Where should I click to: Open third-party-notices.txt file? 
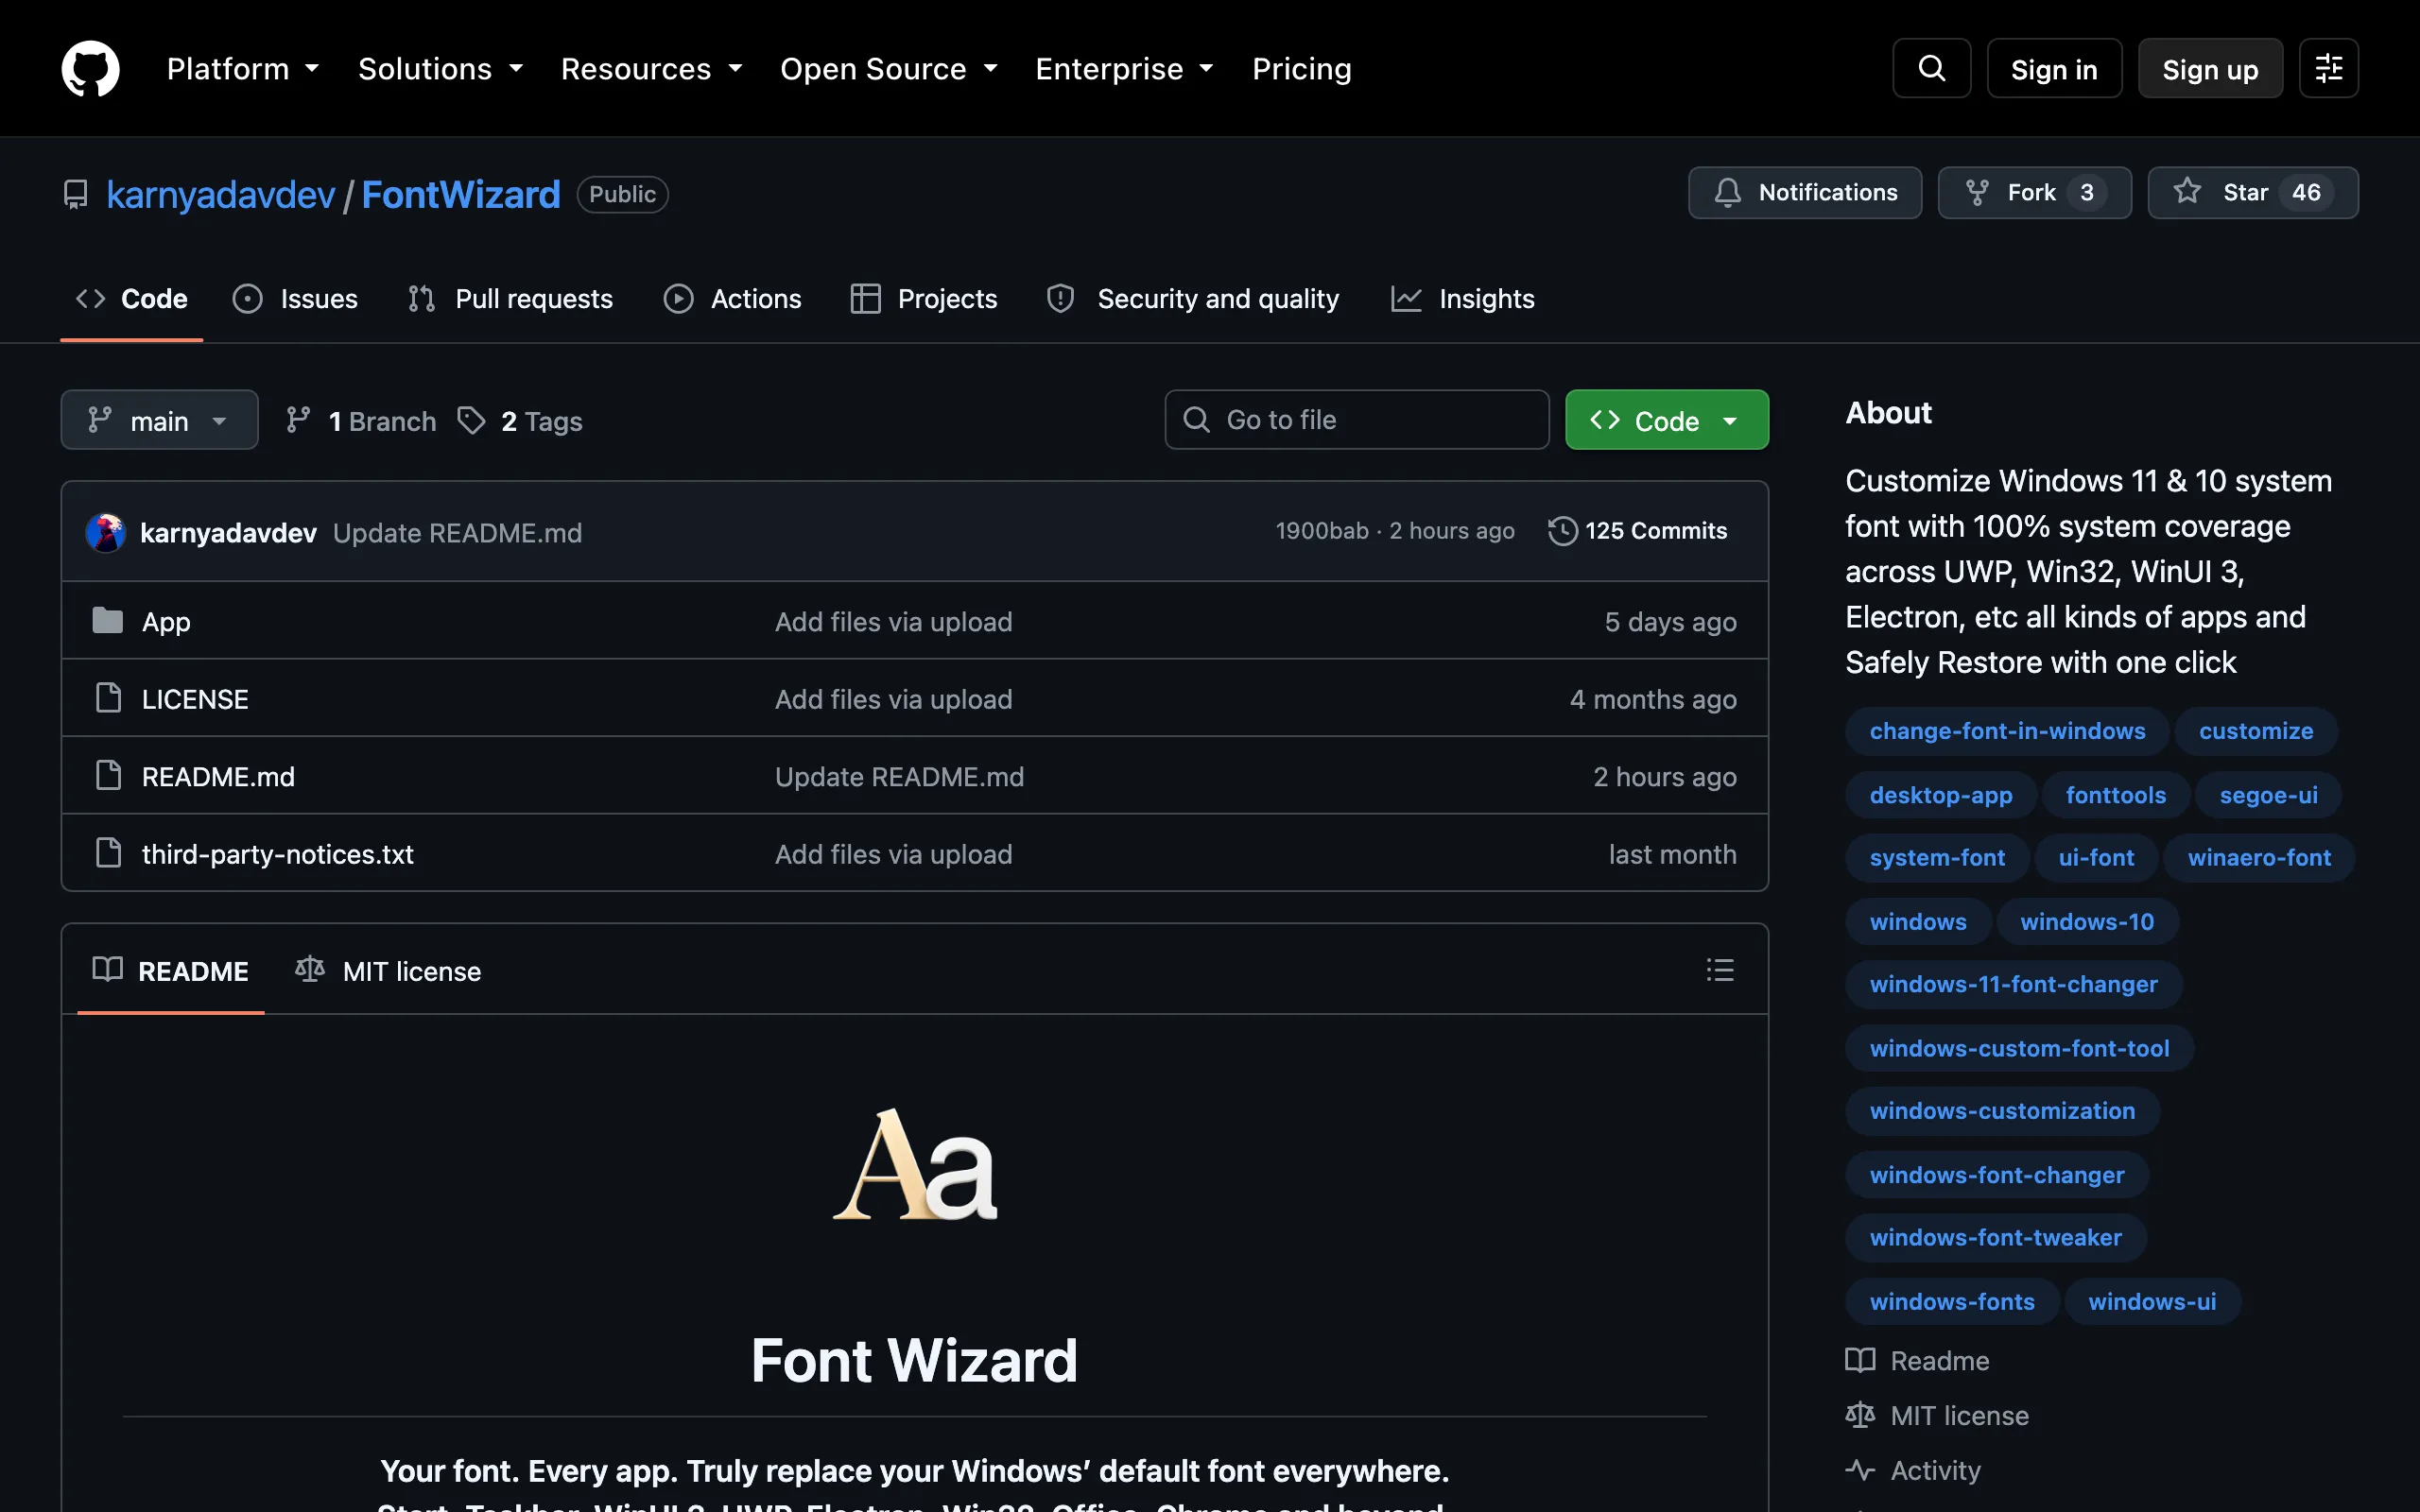277,854
